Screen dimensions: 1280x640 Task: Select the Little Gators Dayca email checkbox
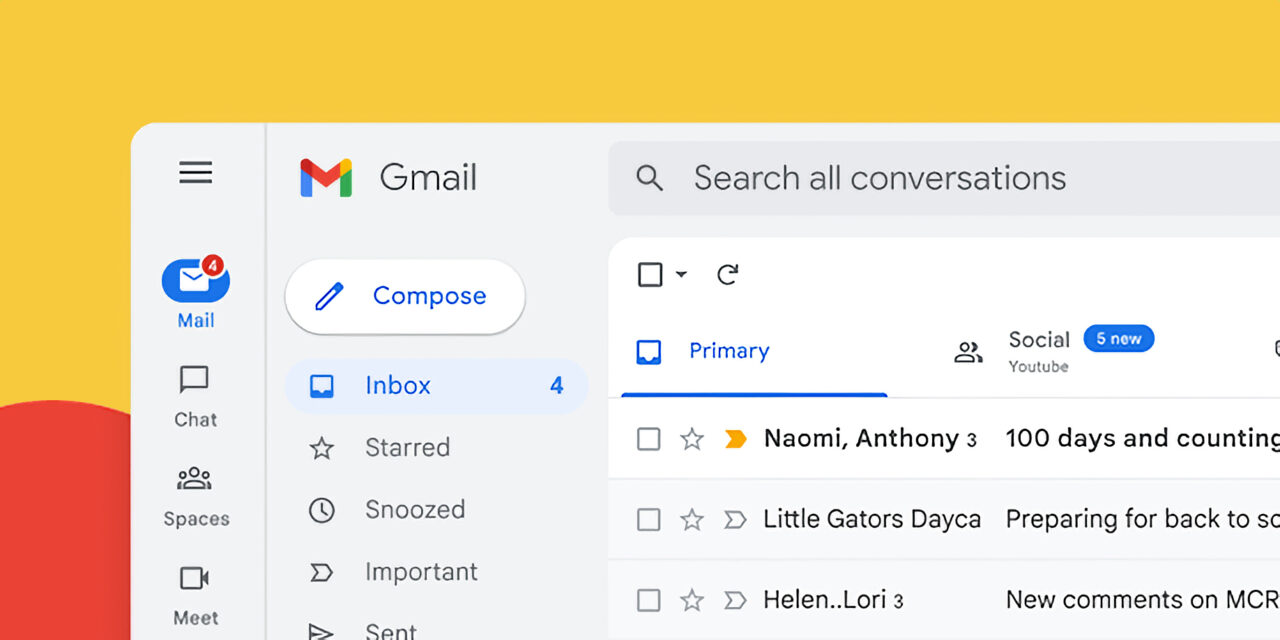click(x=649, y=520)
